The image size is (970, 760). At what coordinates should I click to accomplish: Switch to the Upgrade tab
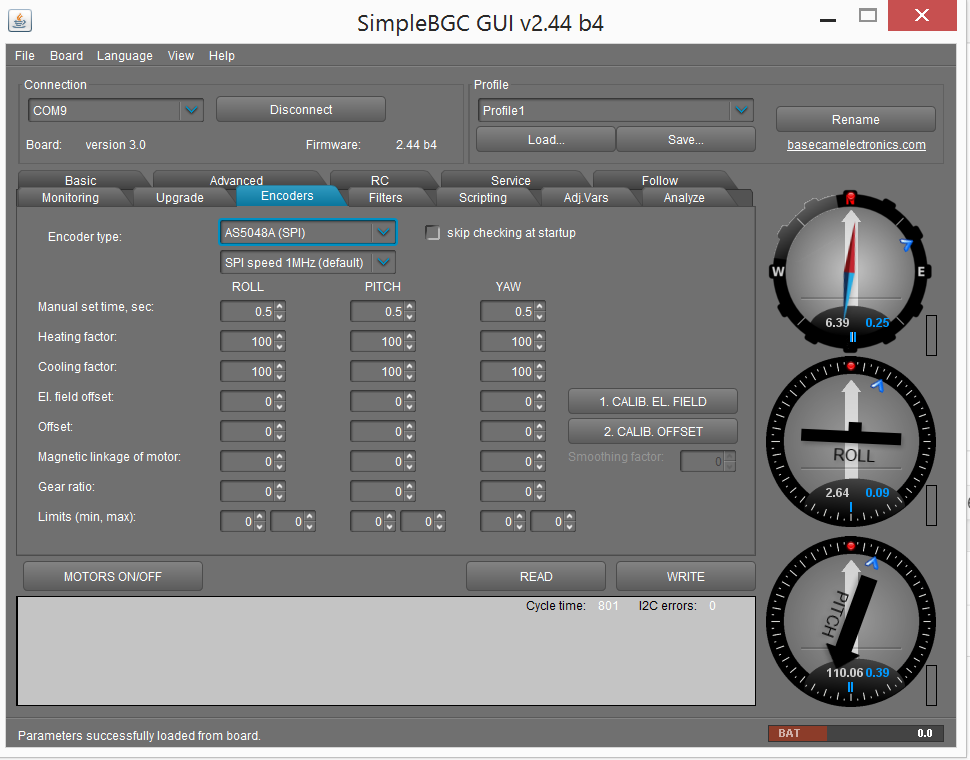(x=179, y=197)
